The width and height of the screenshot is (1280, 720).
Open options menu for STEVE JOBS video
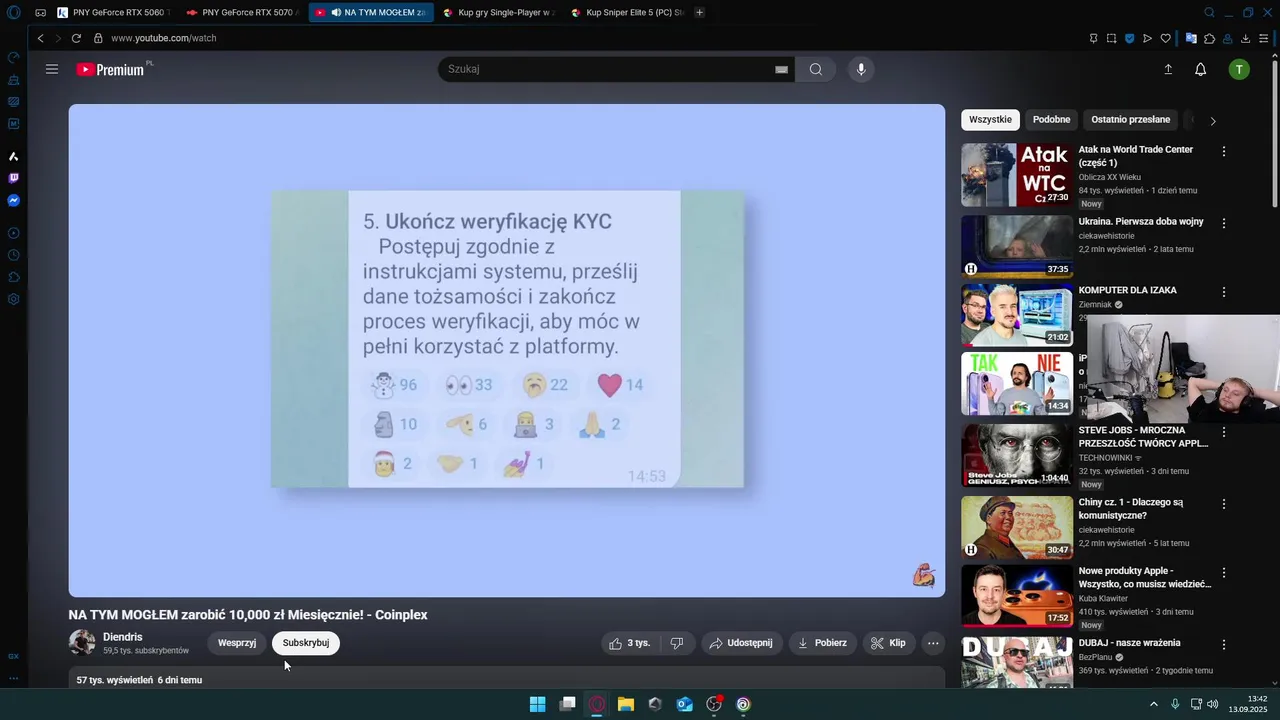1224,433
